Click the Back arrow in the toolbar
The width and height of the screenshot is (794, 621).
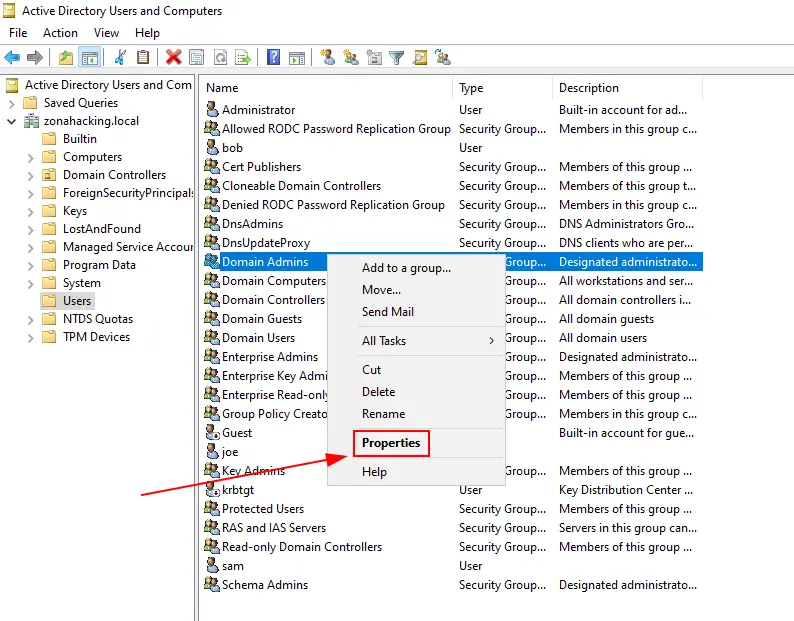pos(12,58)
